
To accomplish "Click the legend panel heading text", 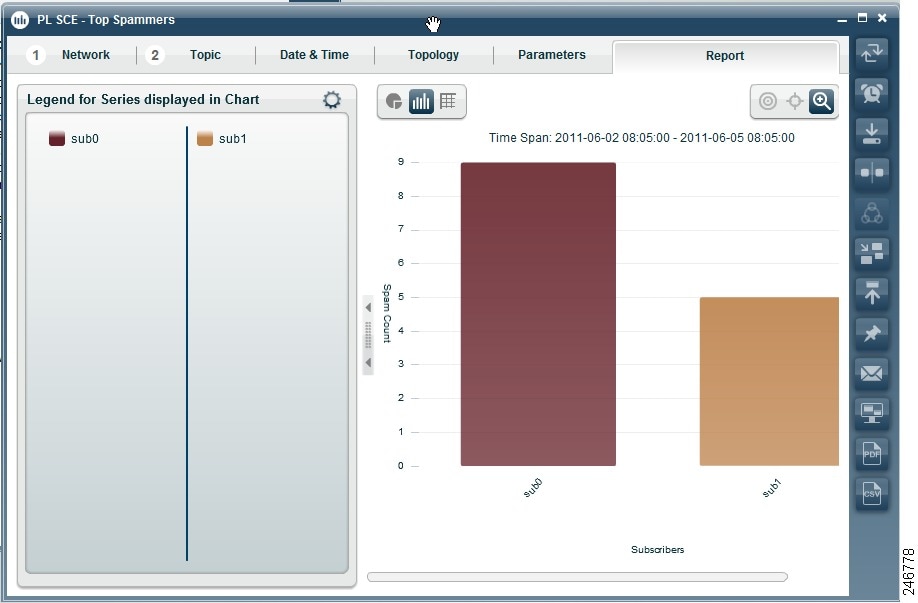I will click(x=143, y=100).
